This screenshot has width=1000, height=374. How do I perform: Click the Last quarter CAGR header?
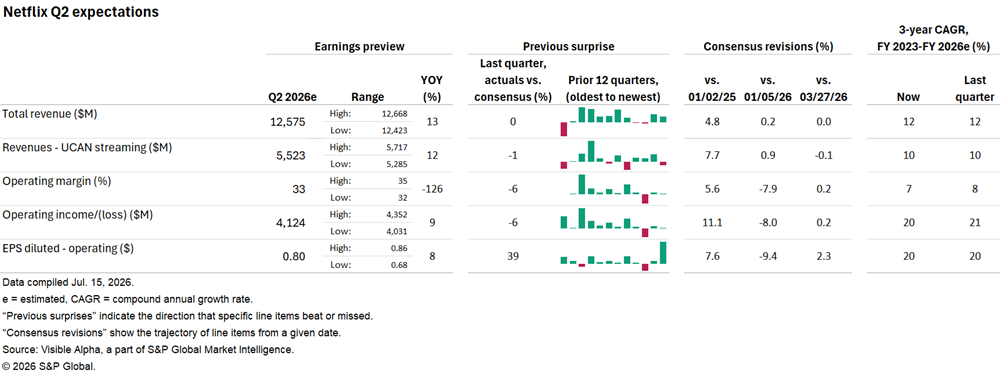click(x=974, y=89)
